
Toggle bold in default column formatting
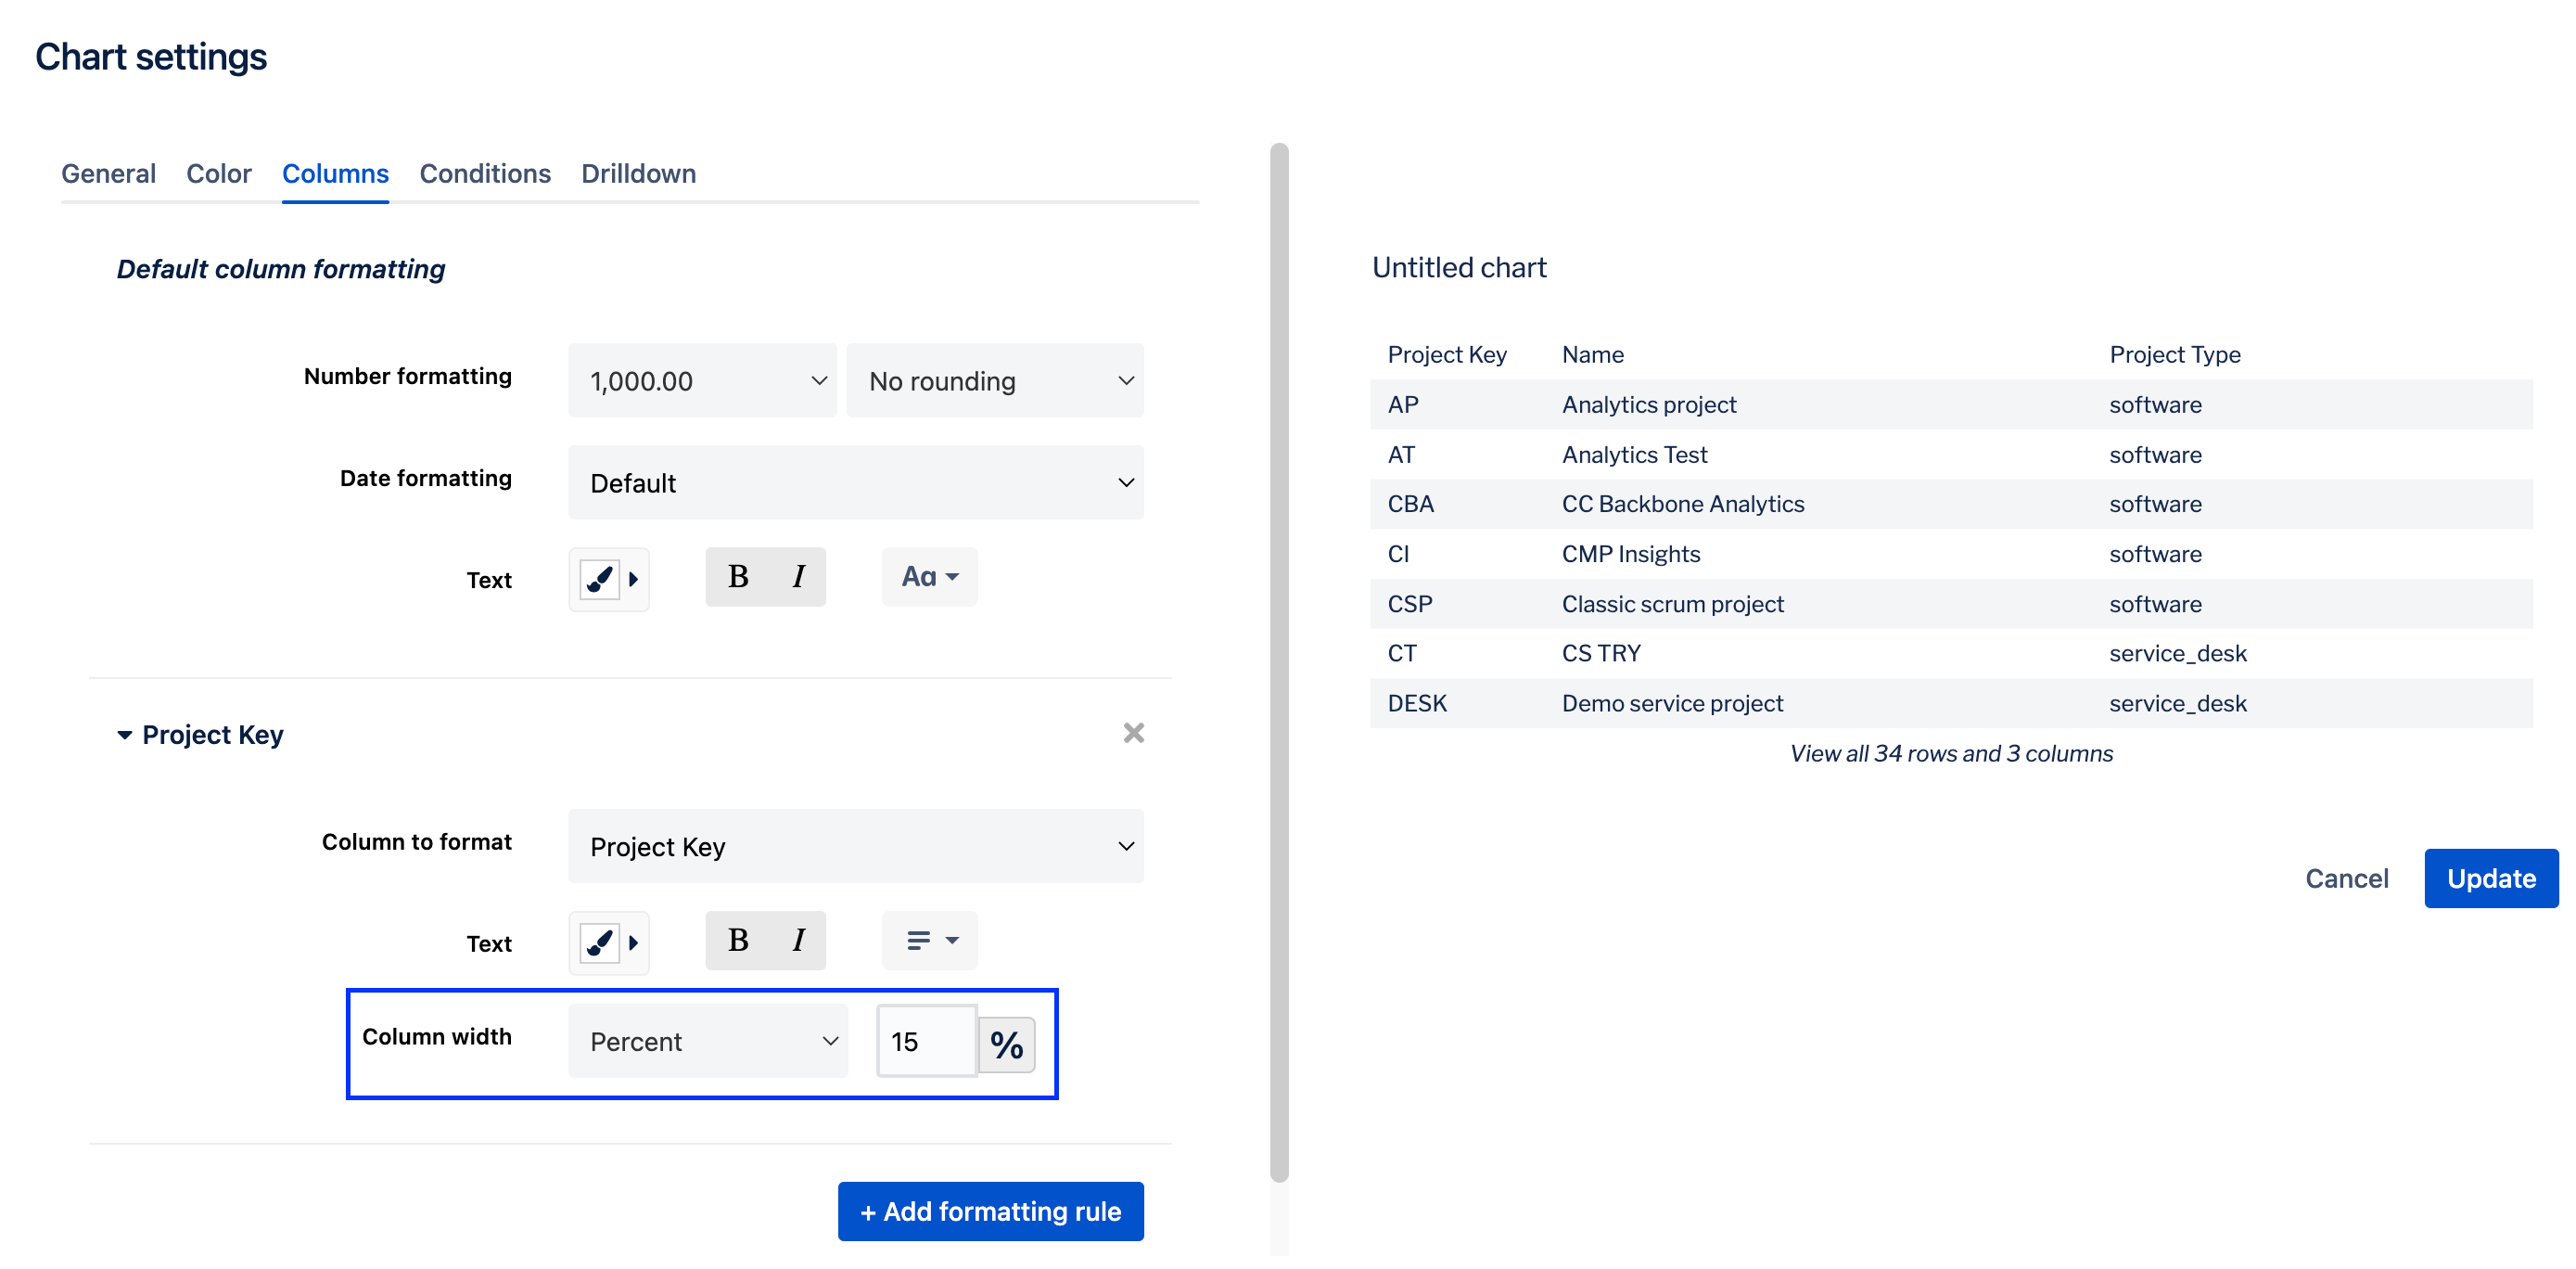(x=737, y=577)
